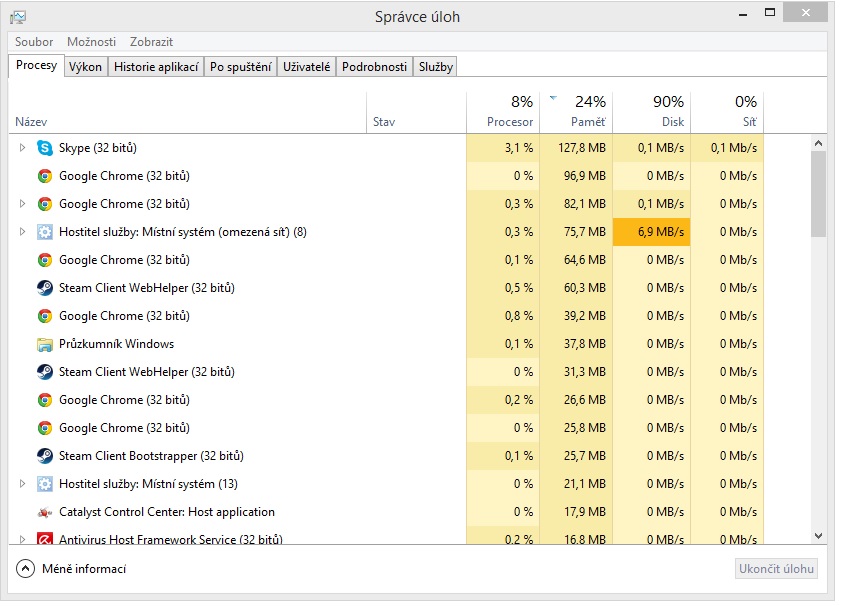
Task: Open the Podrobnosti tab
Action: pyautogui.click(x=374, y=67)
